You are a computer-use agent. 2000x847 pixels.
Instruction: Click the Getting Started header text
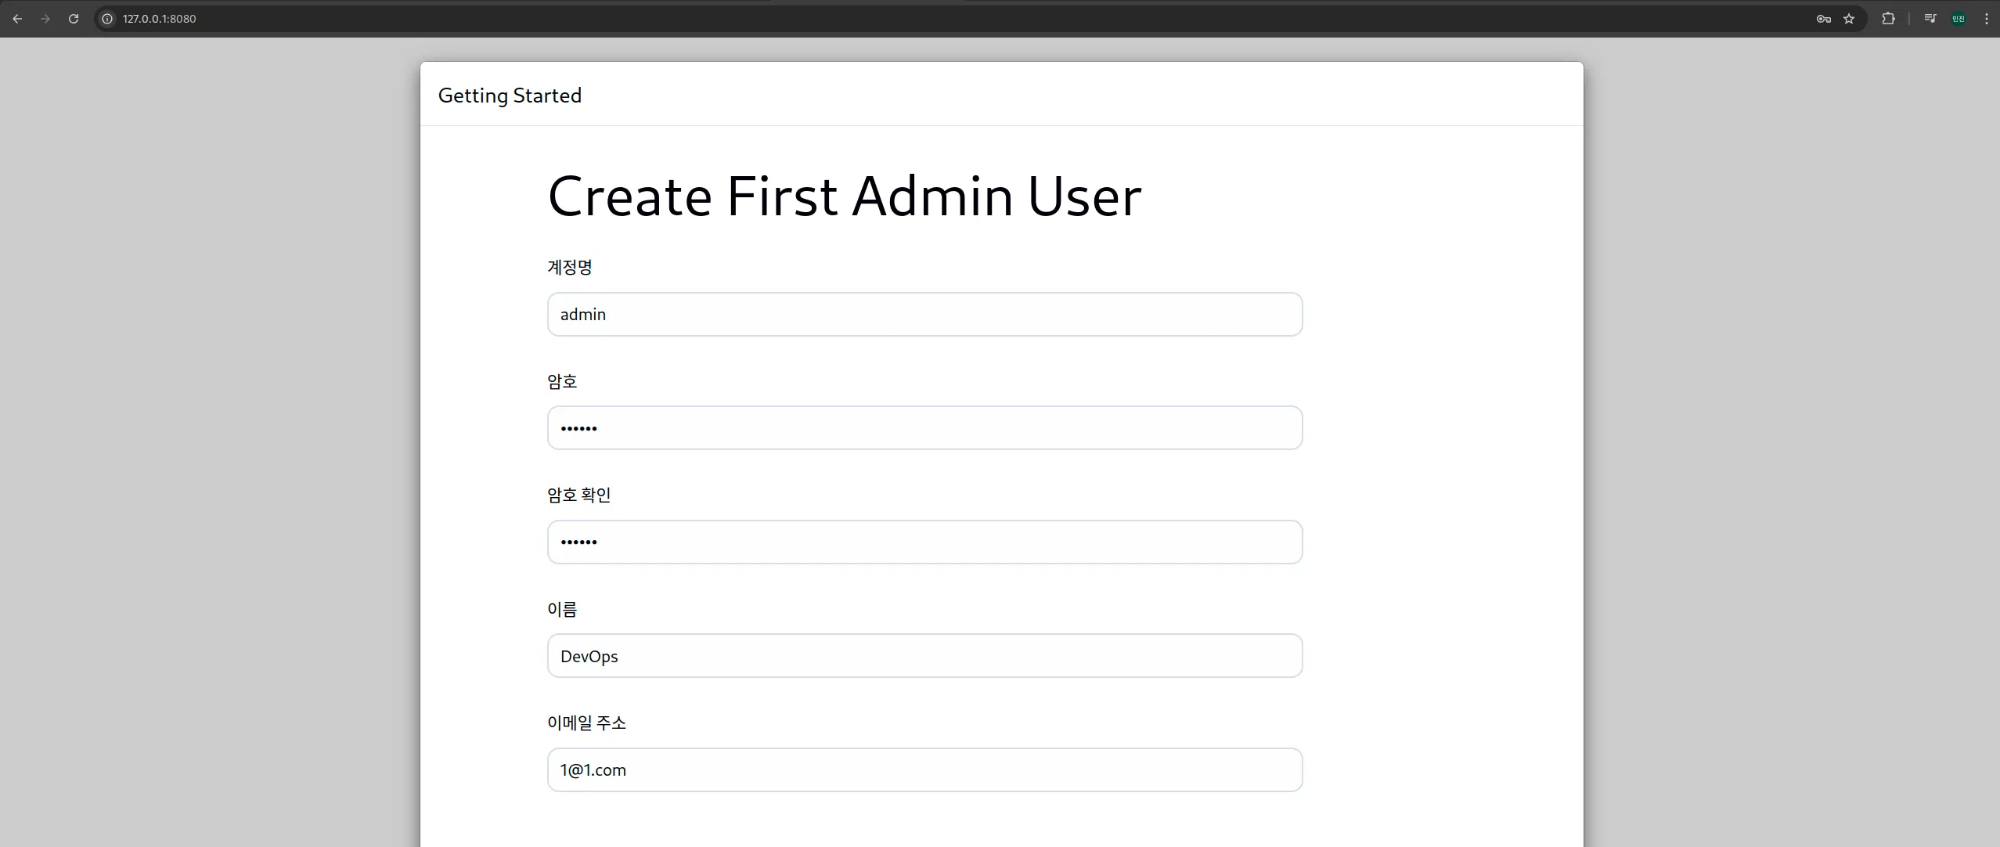(510, 96)
